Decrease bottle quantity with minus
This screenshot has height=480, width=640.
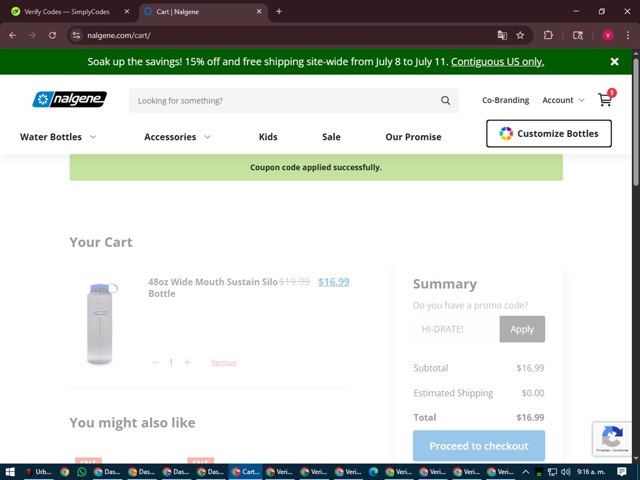[x=155, y=362]
